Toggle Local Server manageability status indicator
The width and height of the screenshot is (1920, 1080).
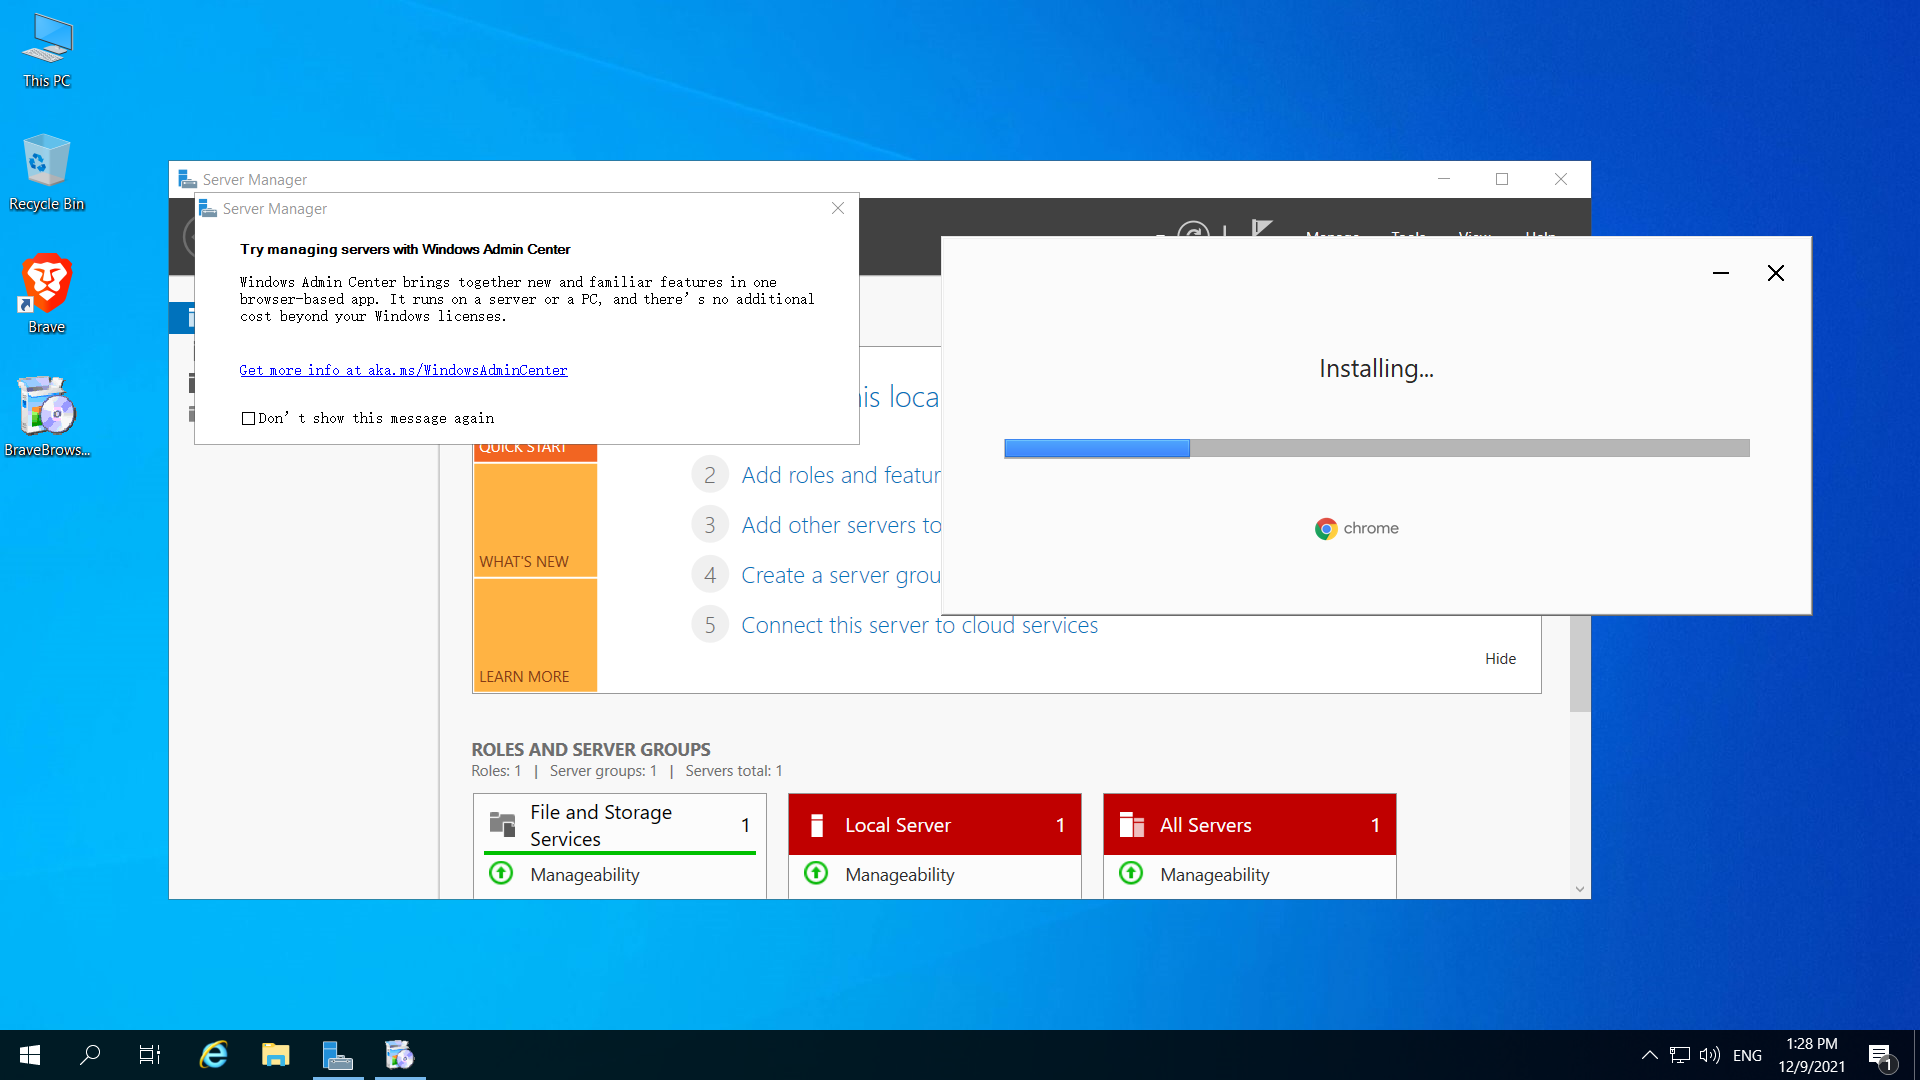click(818, 874)
